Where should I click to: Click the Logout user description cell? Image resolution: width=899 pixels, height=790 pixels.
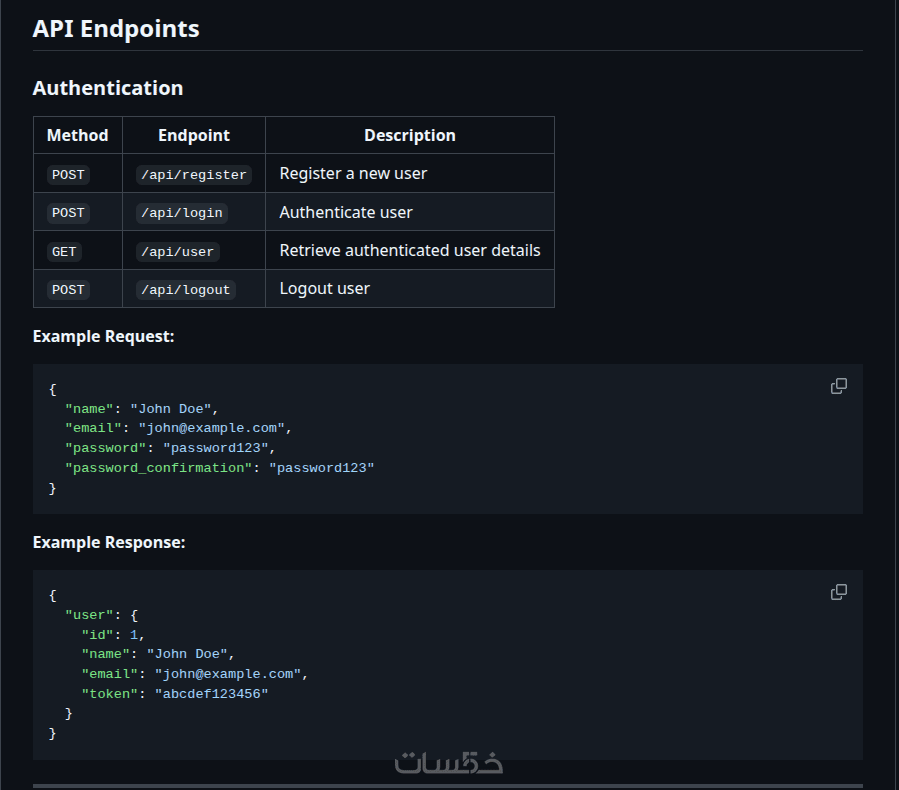tap(324, 289)
